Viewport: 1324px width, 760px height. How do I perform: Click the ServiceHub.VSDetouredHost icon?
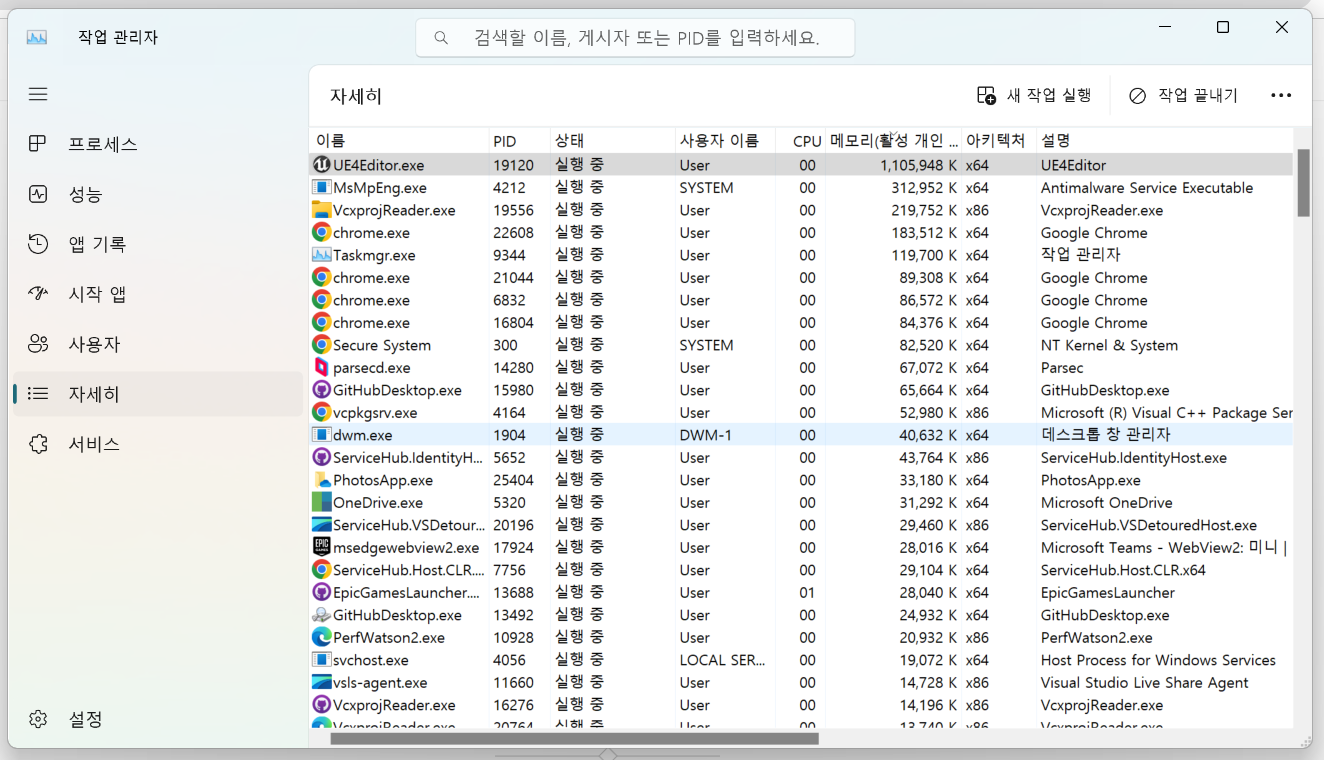coord(321,525)
